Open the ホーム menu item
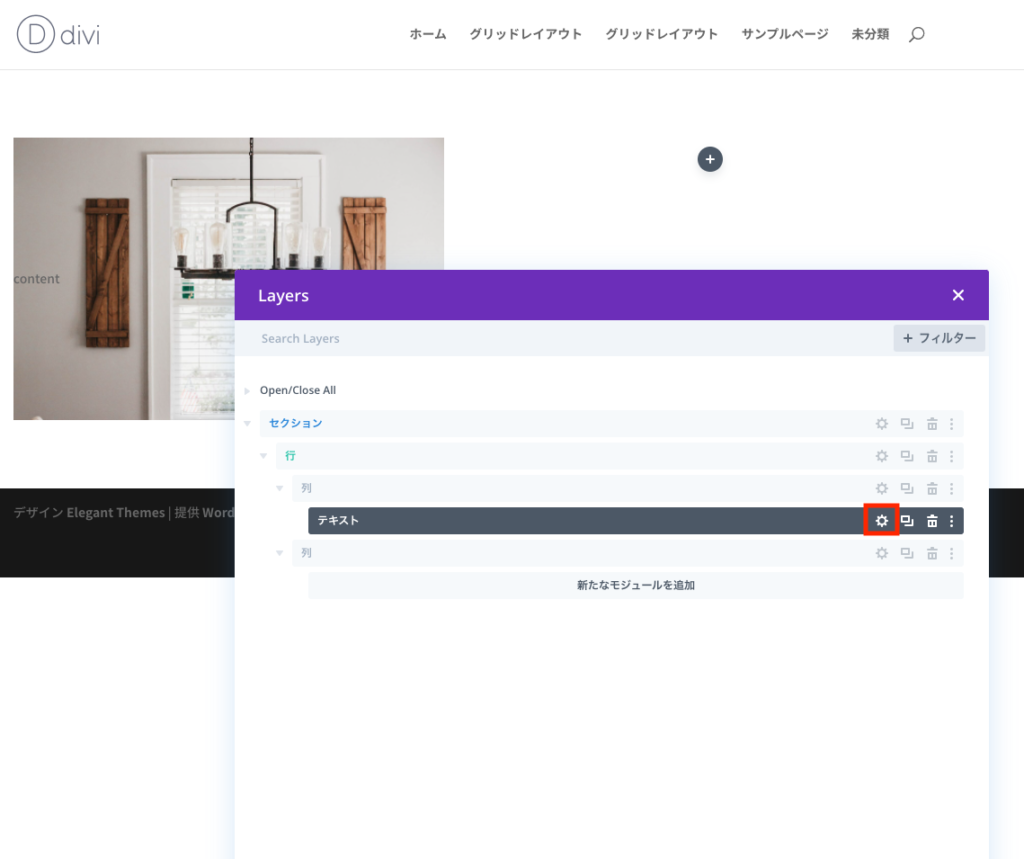1024x859 pixels. 428,34
